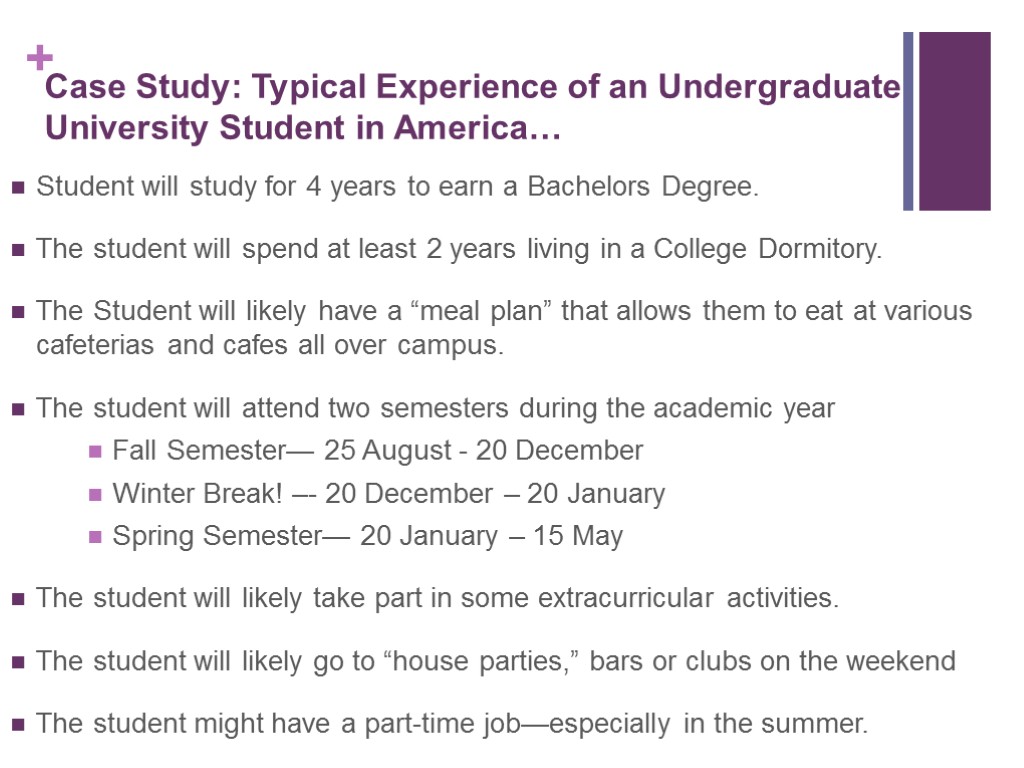This screenshot has width=1024, height=768.
Task: Click the line "cafeterias and cafes all over campus"
Action: tap(270, 346)
